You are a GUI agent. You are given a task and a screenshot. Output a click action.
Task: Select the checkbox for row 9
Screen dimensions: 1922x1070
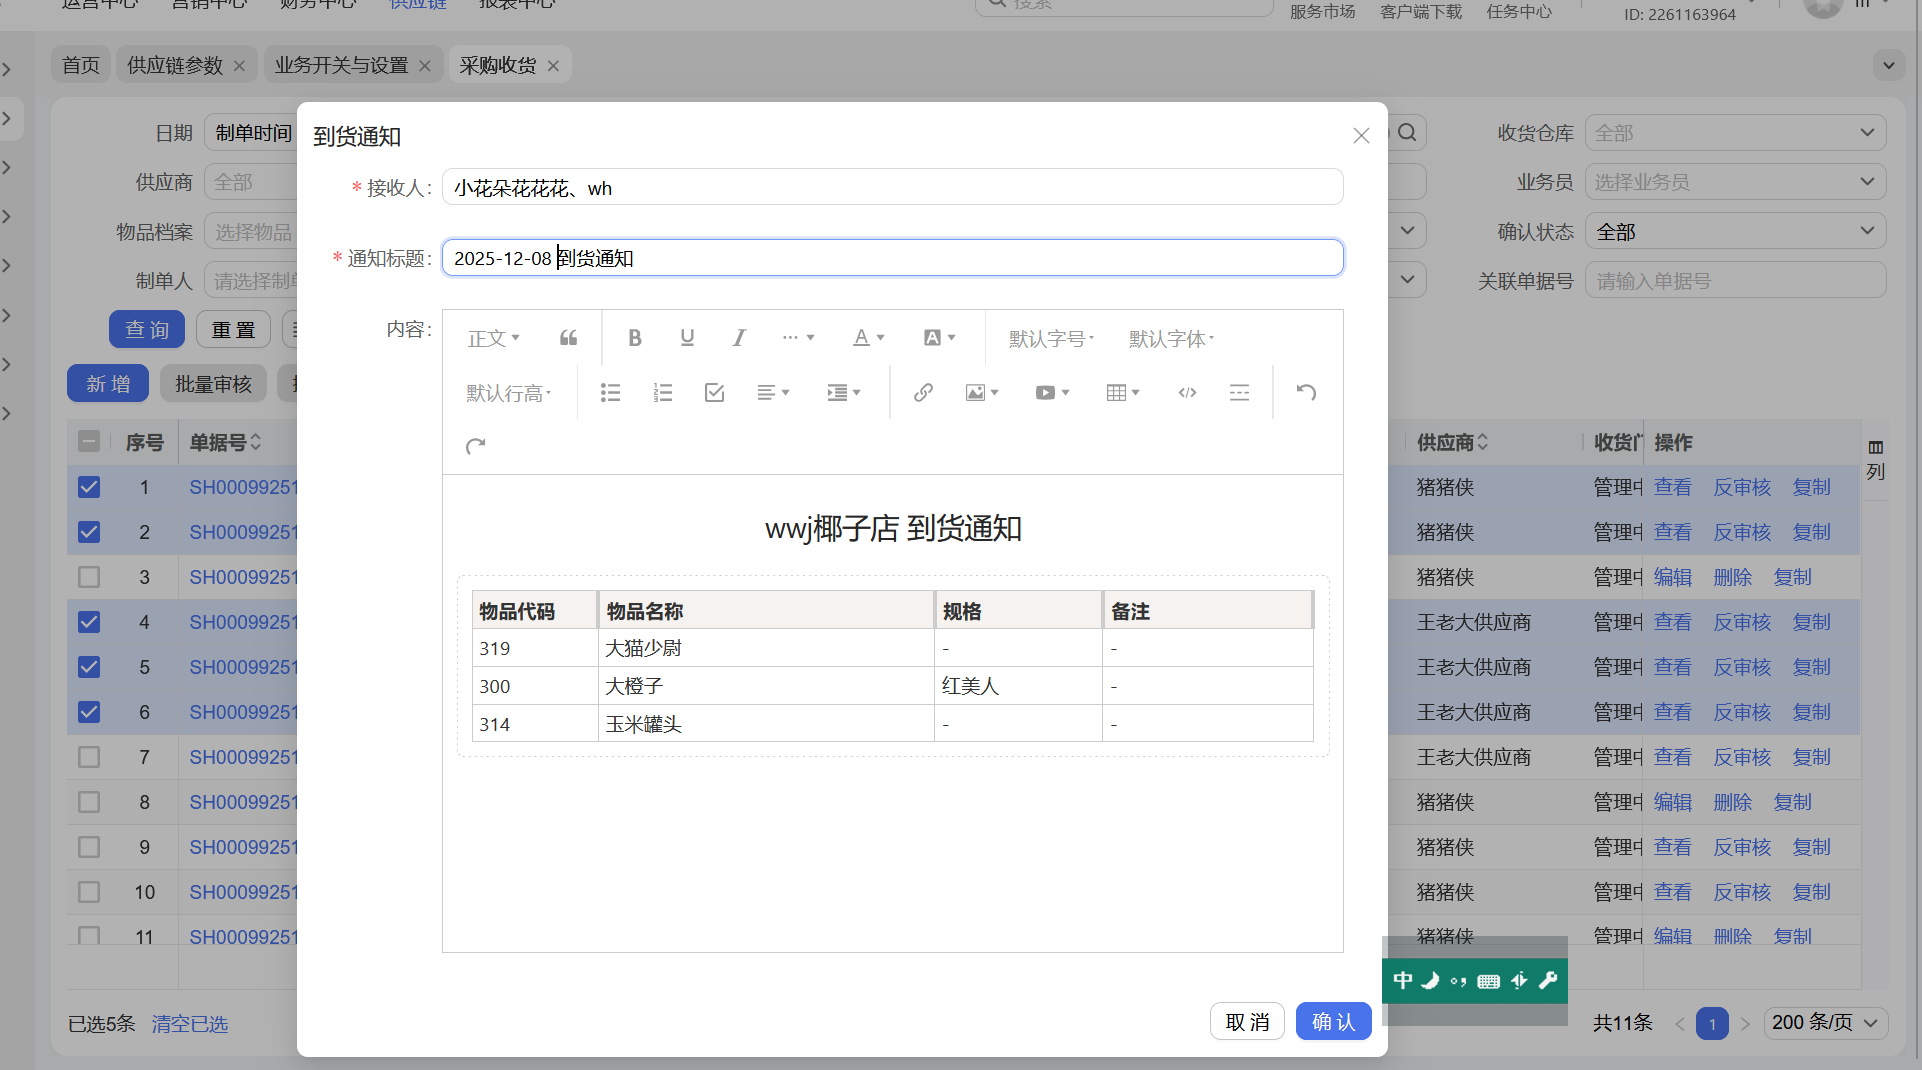(x=89, y=847)
